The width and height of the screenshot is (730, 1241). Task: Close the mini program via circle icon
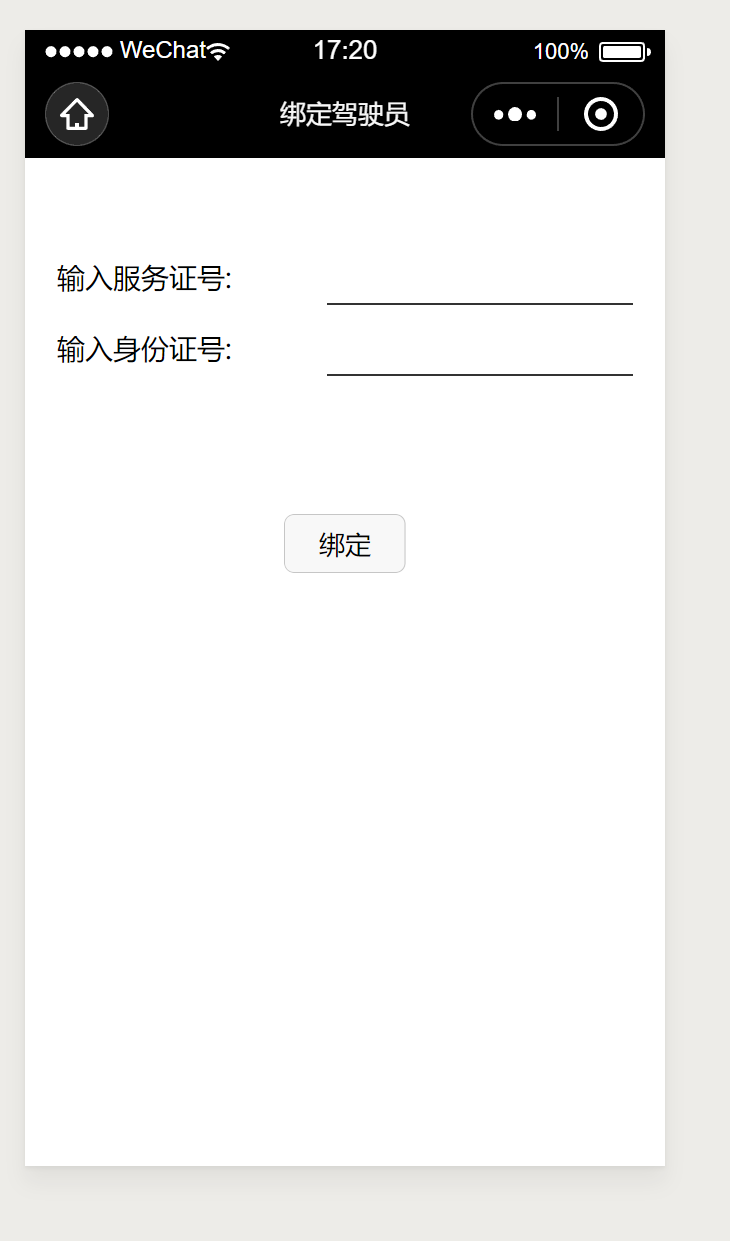(601, 114)
